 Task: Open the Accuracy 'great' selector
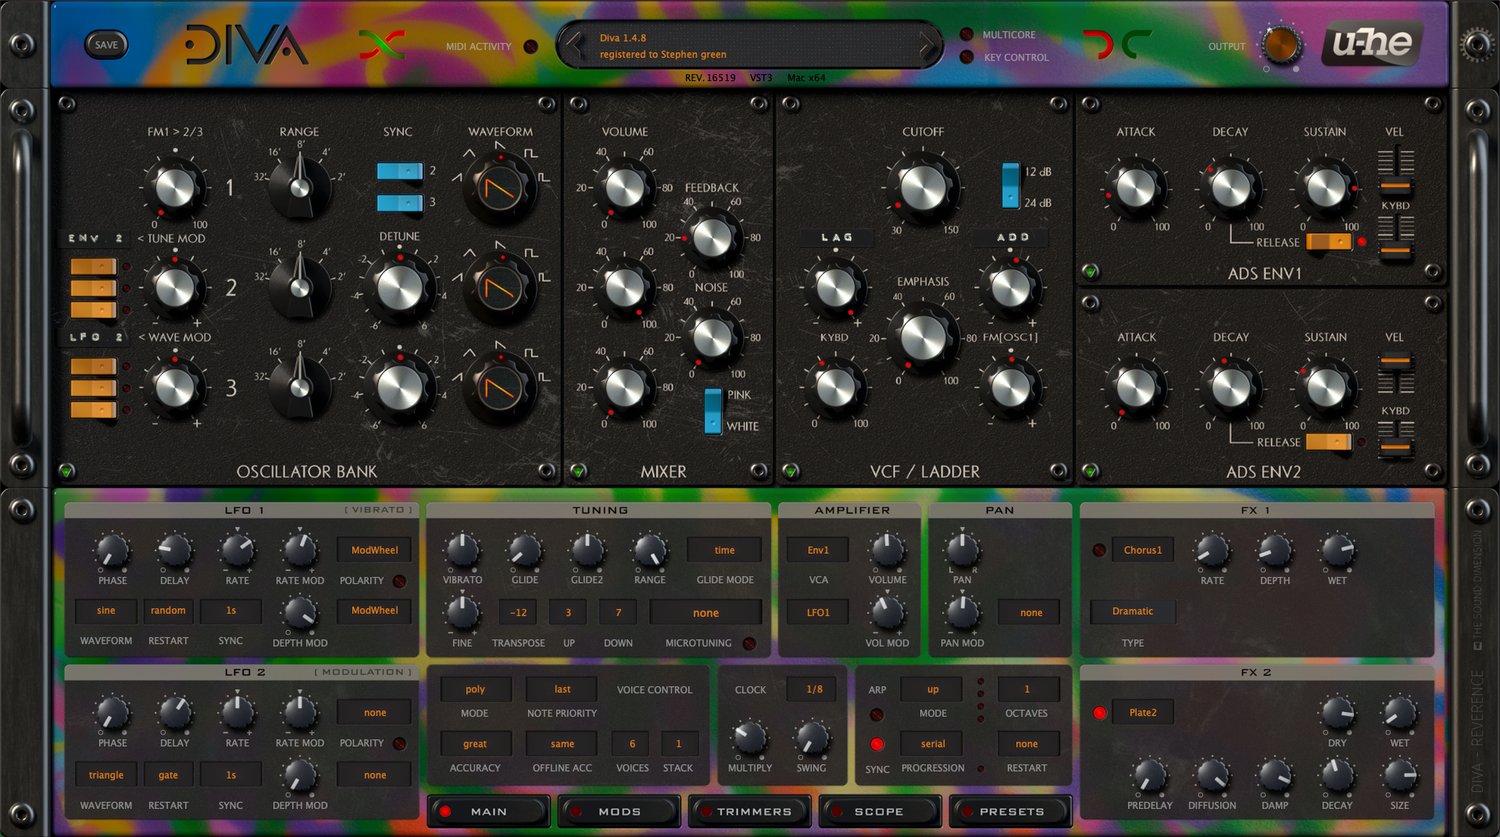tap(475, 744)
